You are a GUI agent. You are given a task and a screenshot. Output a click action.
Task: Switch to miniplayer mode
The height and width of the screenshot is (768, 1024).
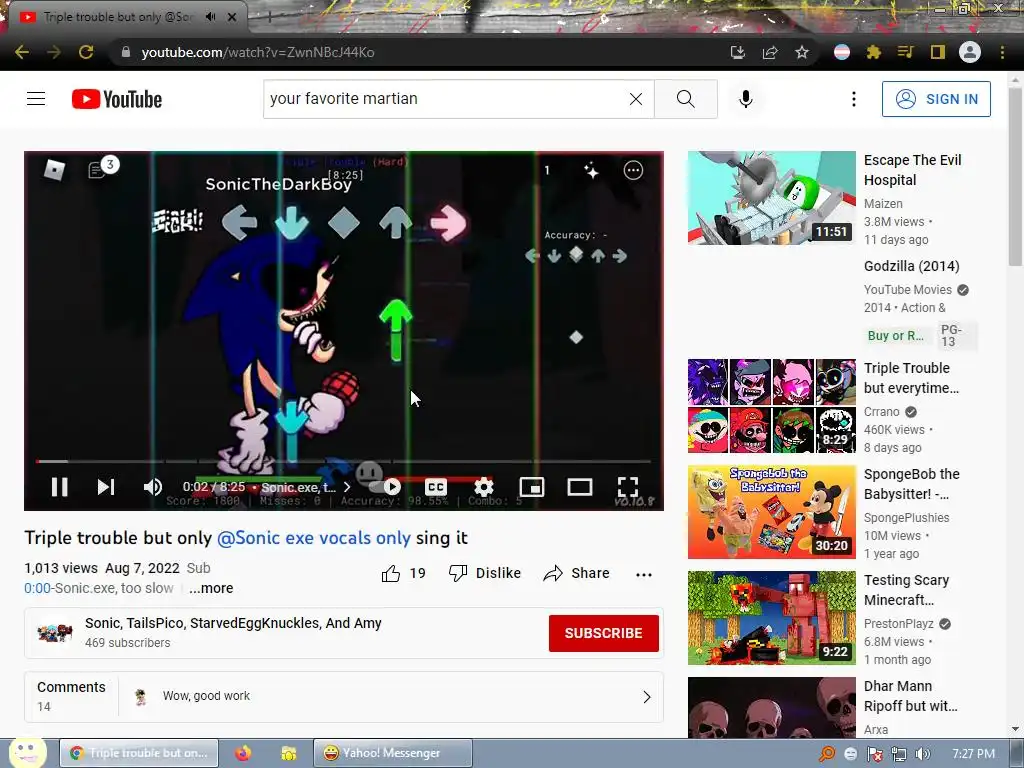532,487
